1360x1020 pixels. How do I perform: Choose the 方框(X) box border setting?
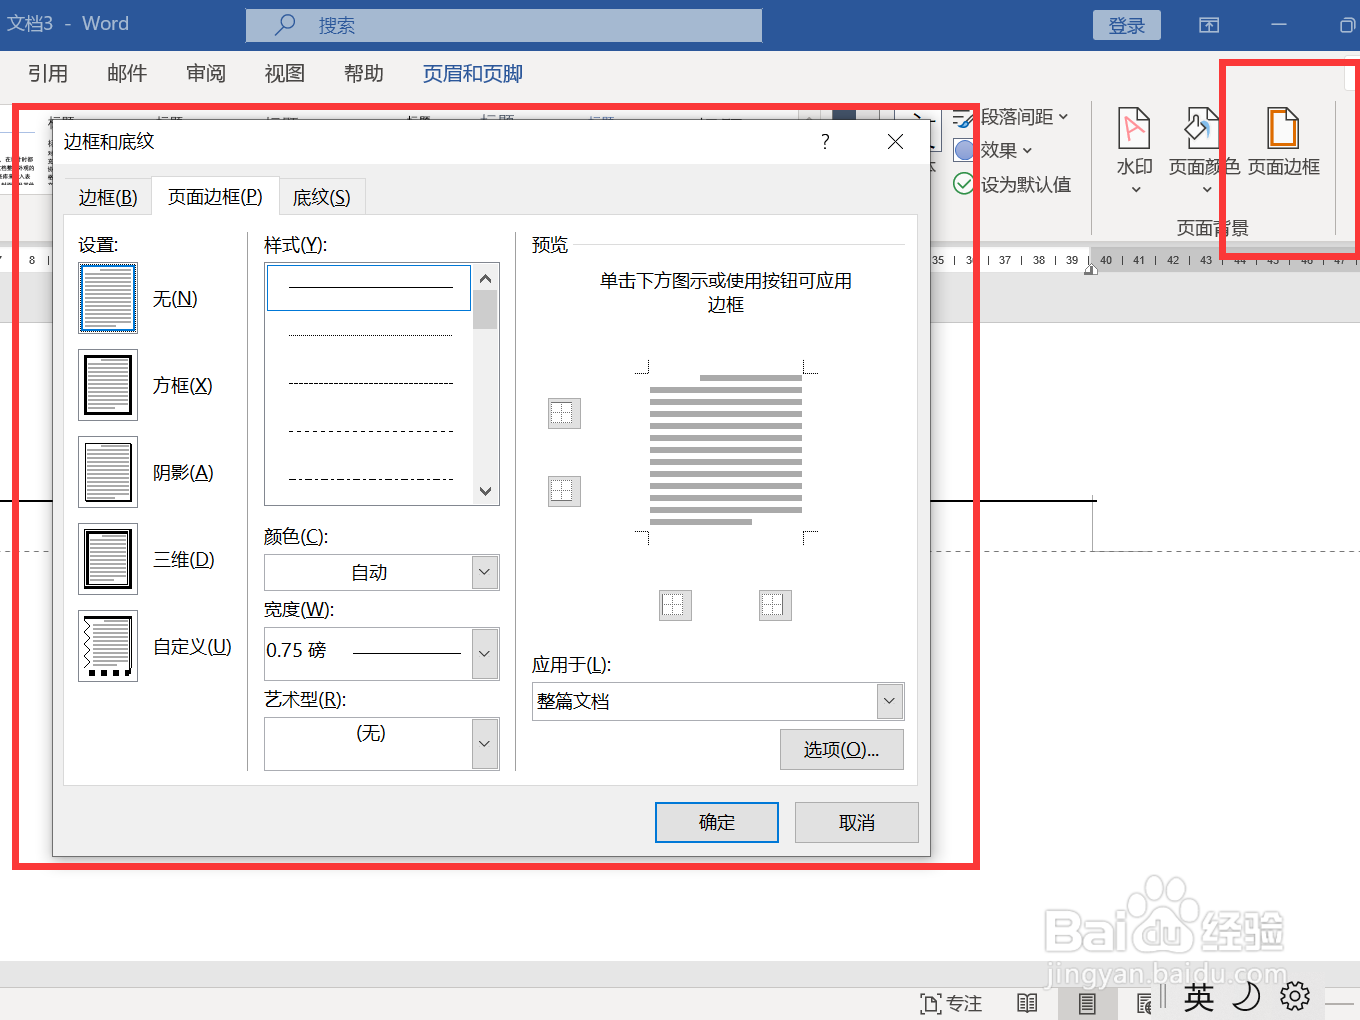(108, 385)
